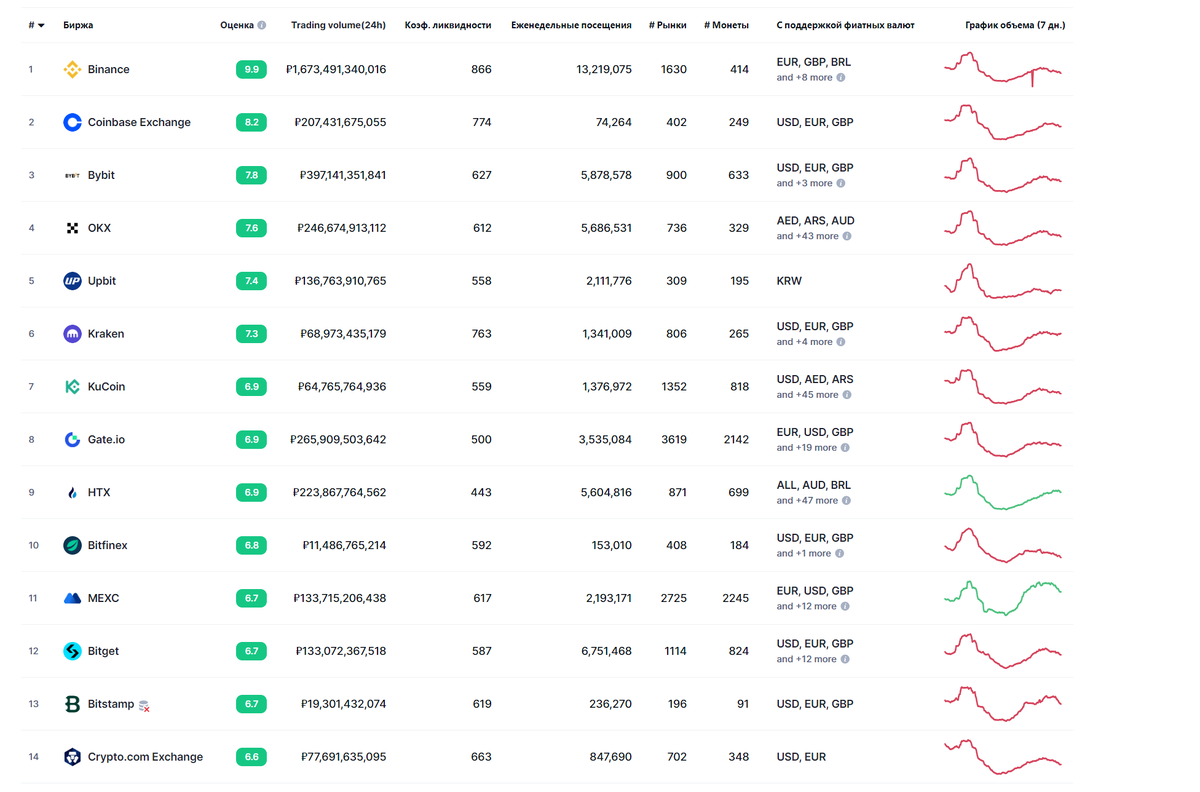This screenshot has width=1200, height=792.
Task: Expand 'and +12 more' fiat list for MEXC
Action: coord(806,606)
